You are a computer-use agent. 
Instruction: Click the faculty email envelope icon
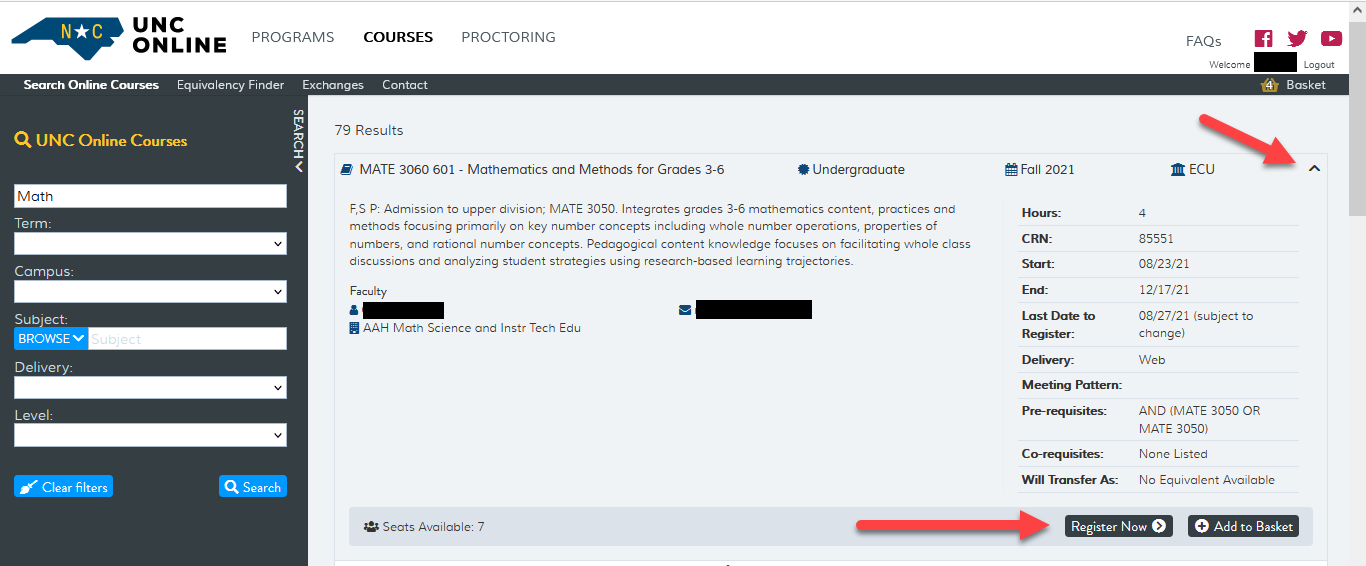pos(685,310)
